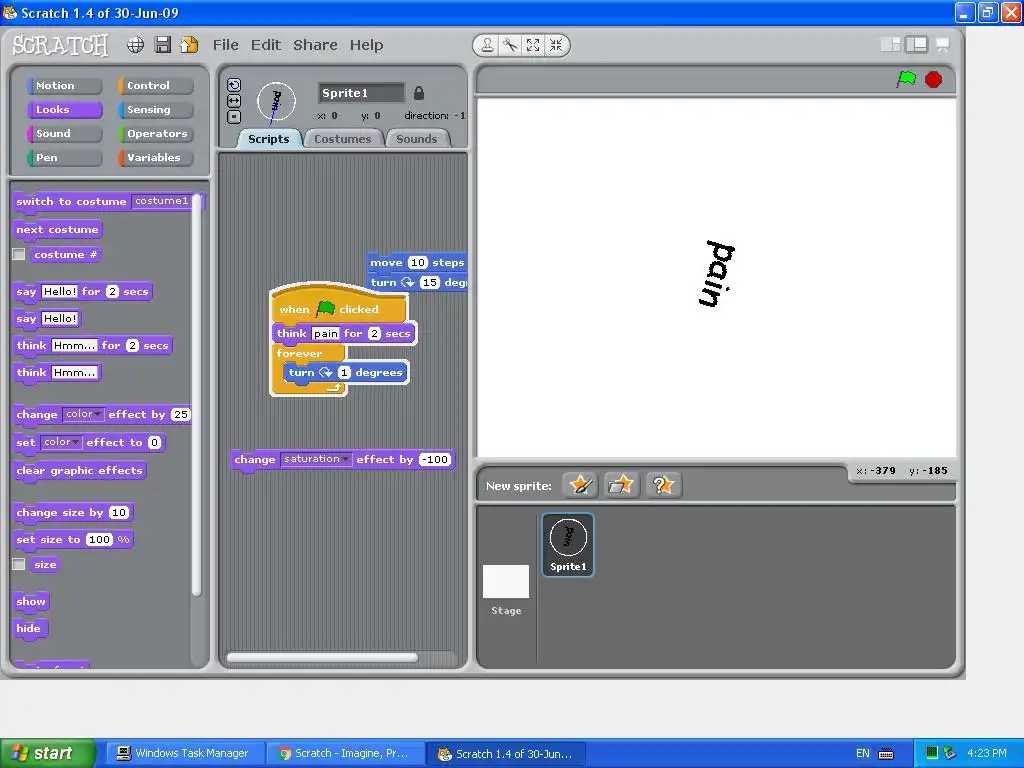Open the Variables blocks category

(x=155, y=158)
